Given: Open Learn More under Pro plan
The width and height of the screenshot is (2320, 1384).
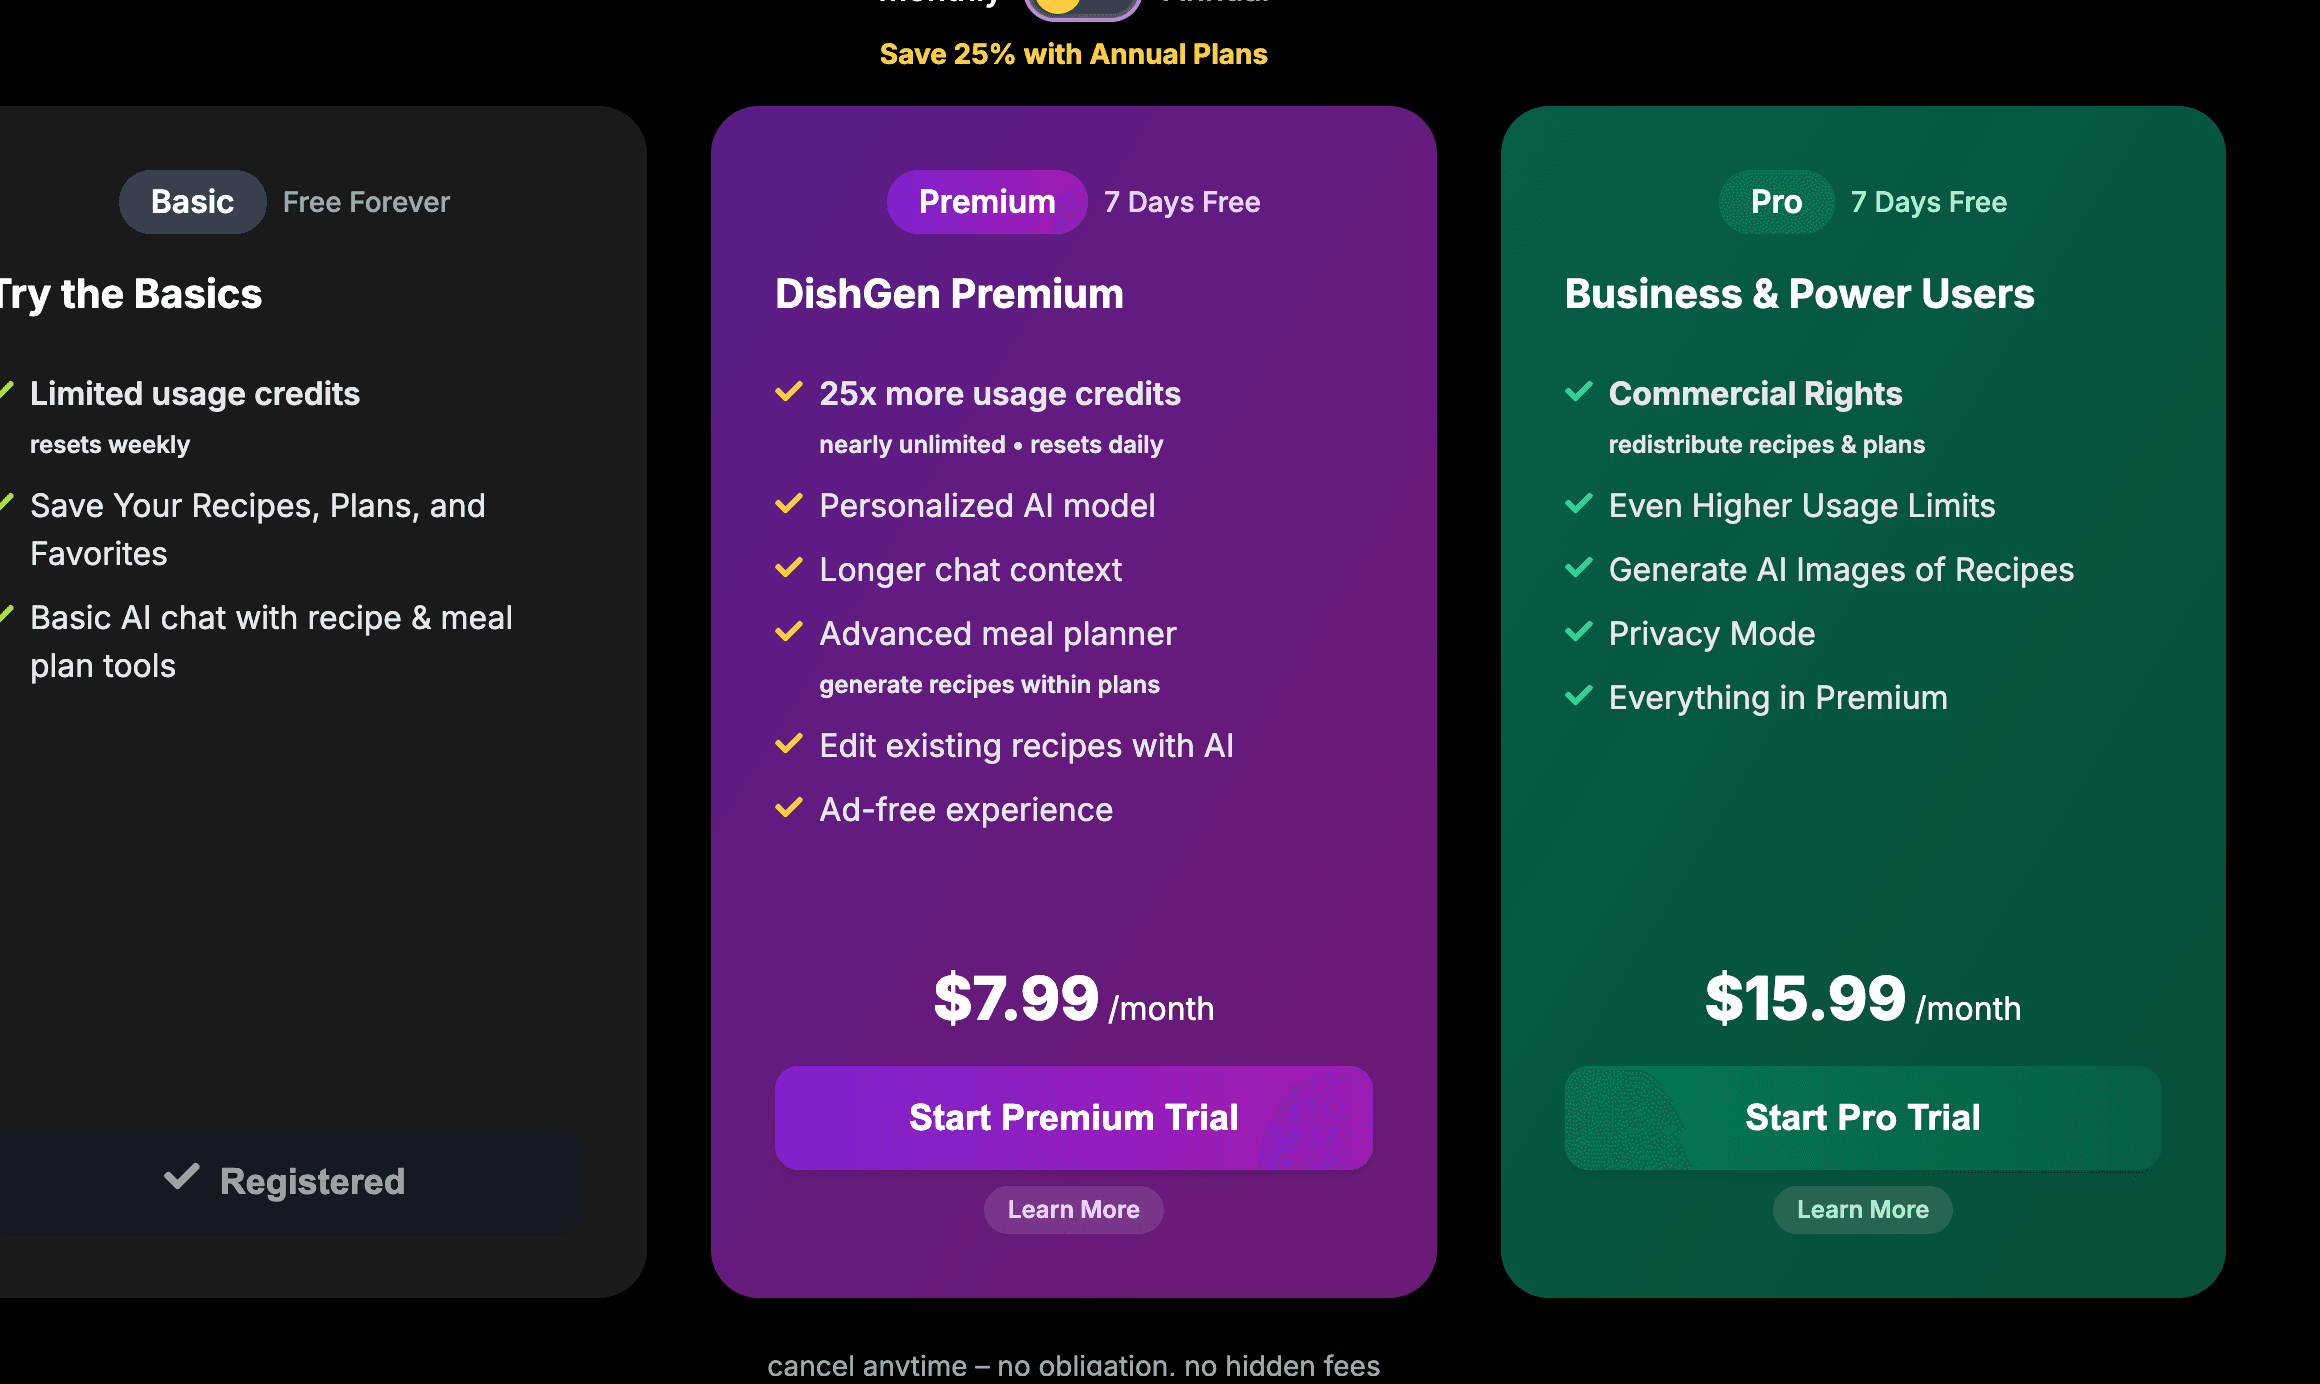Looking at the screenshot, I should 1862,1209.
